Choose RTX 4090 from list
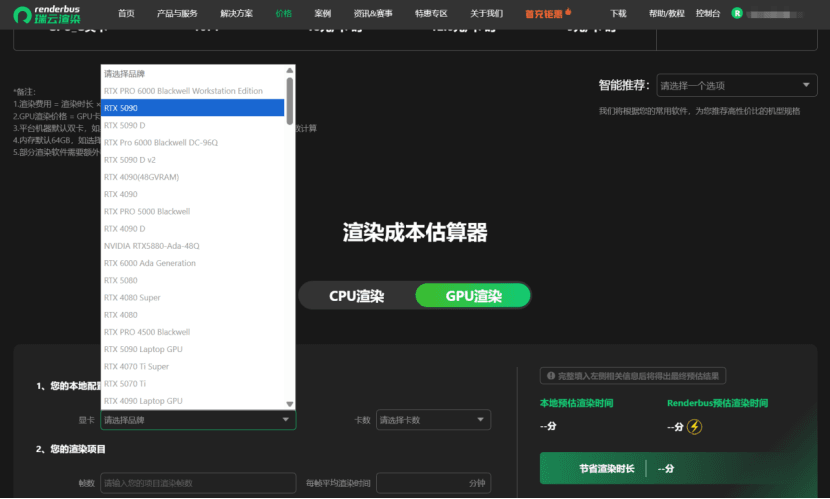The width and height of the screenshot is (830, 499). coord(193,194)
